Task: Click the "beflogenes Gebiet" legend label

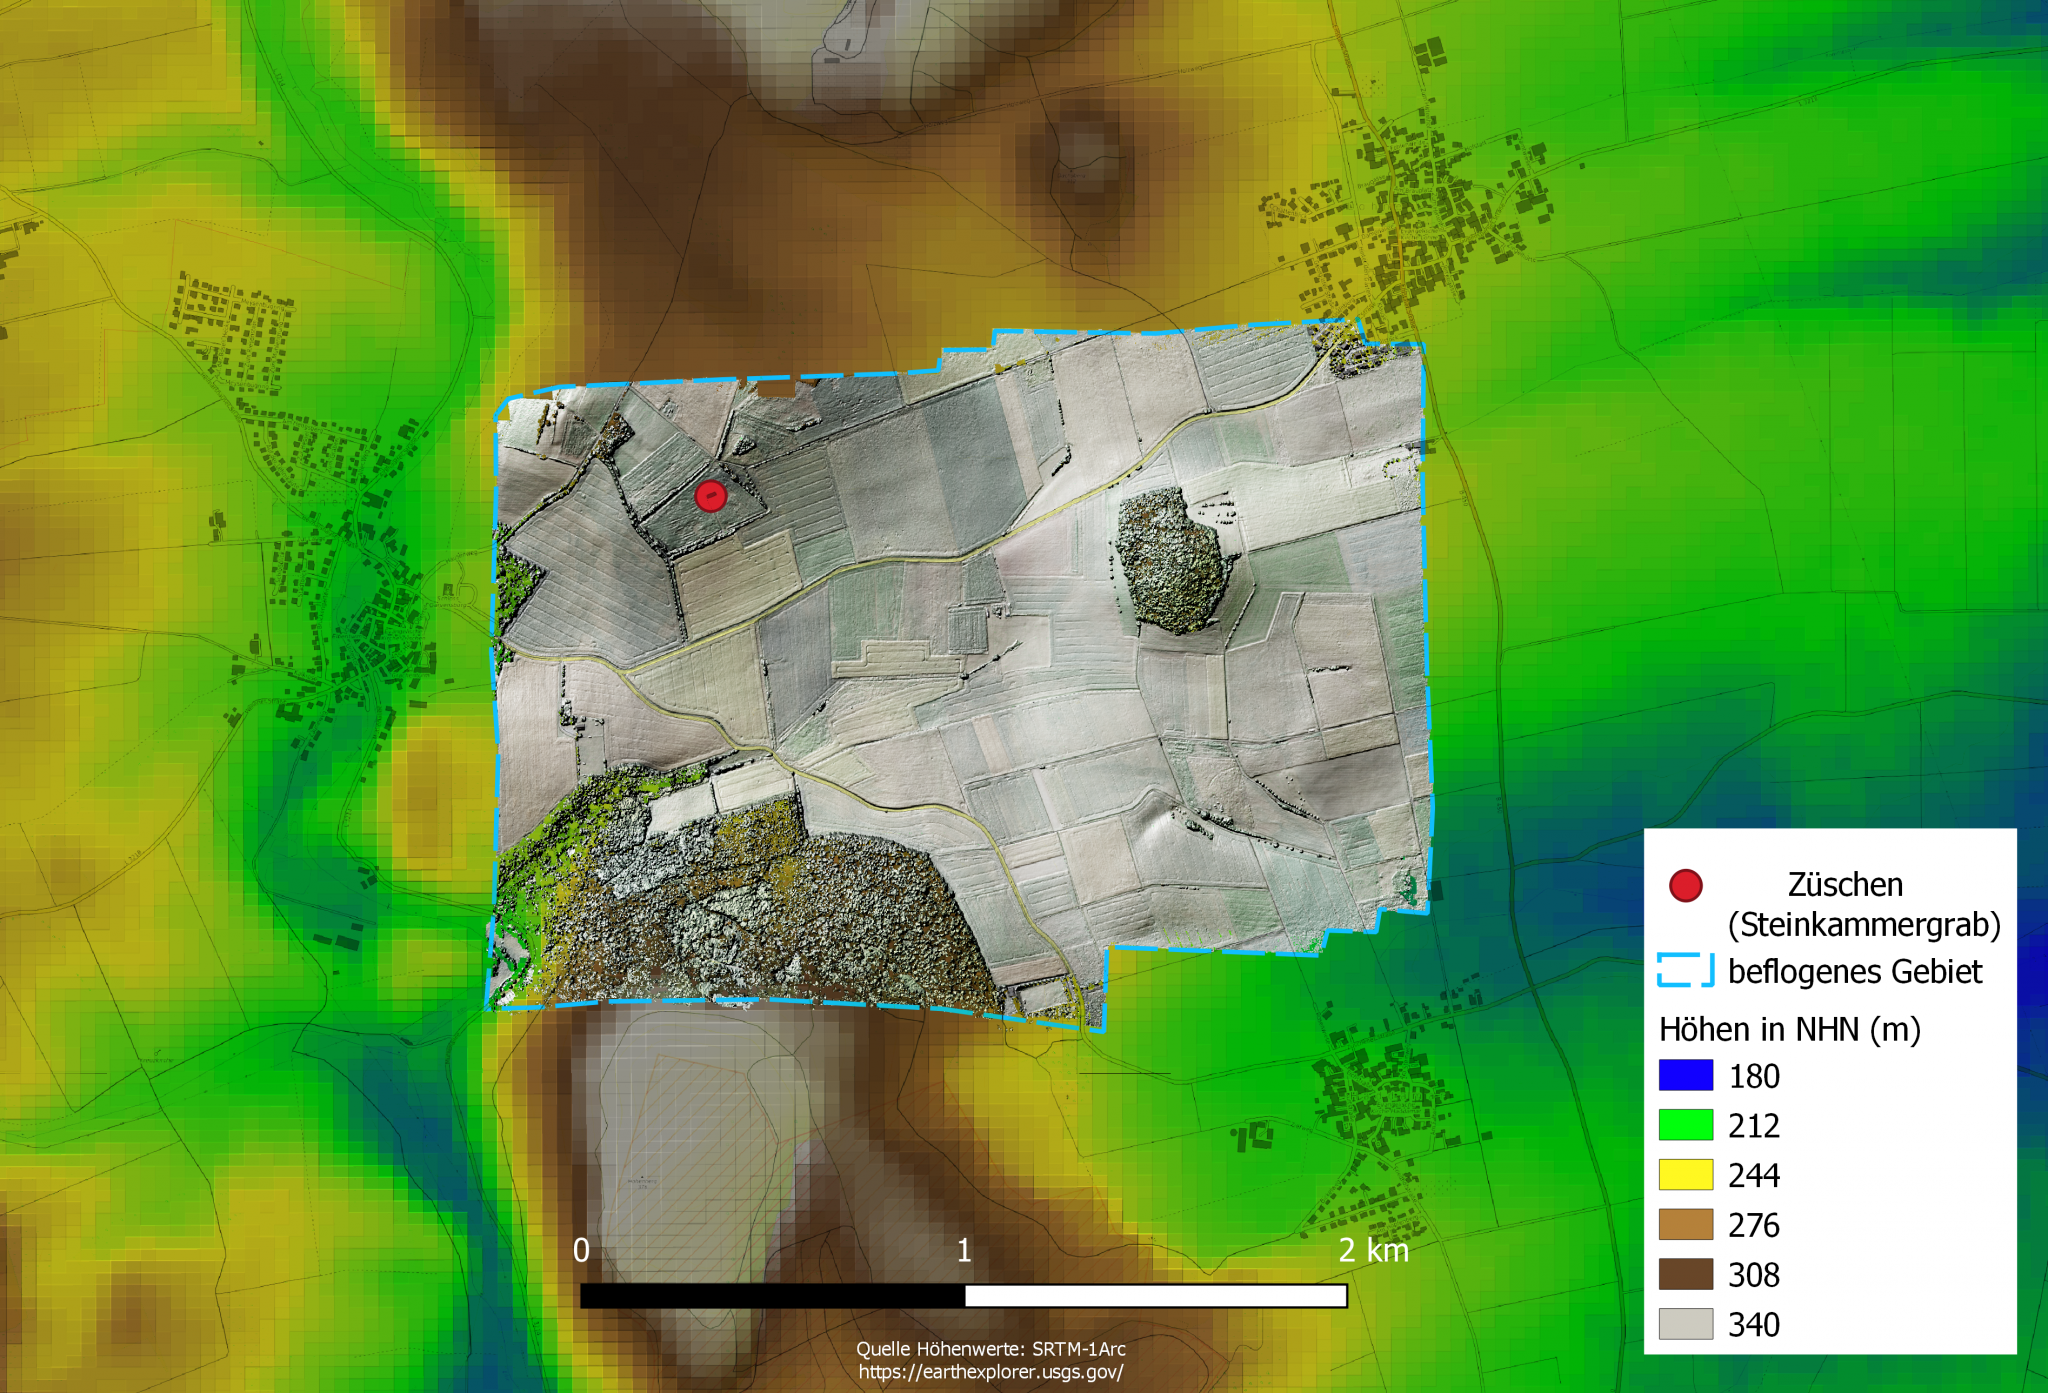Action: [1855, 971]
